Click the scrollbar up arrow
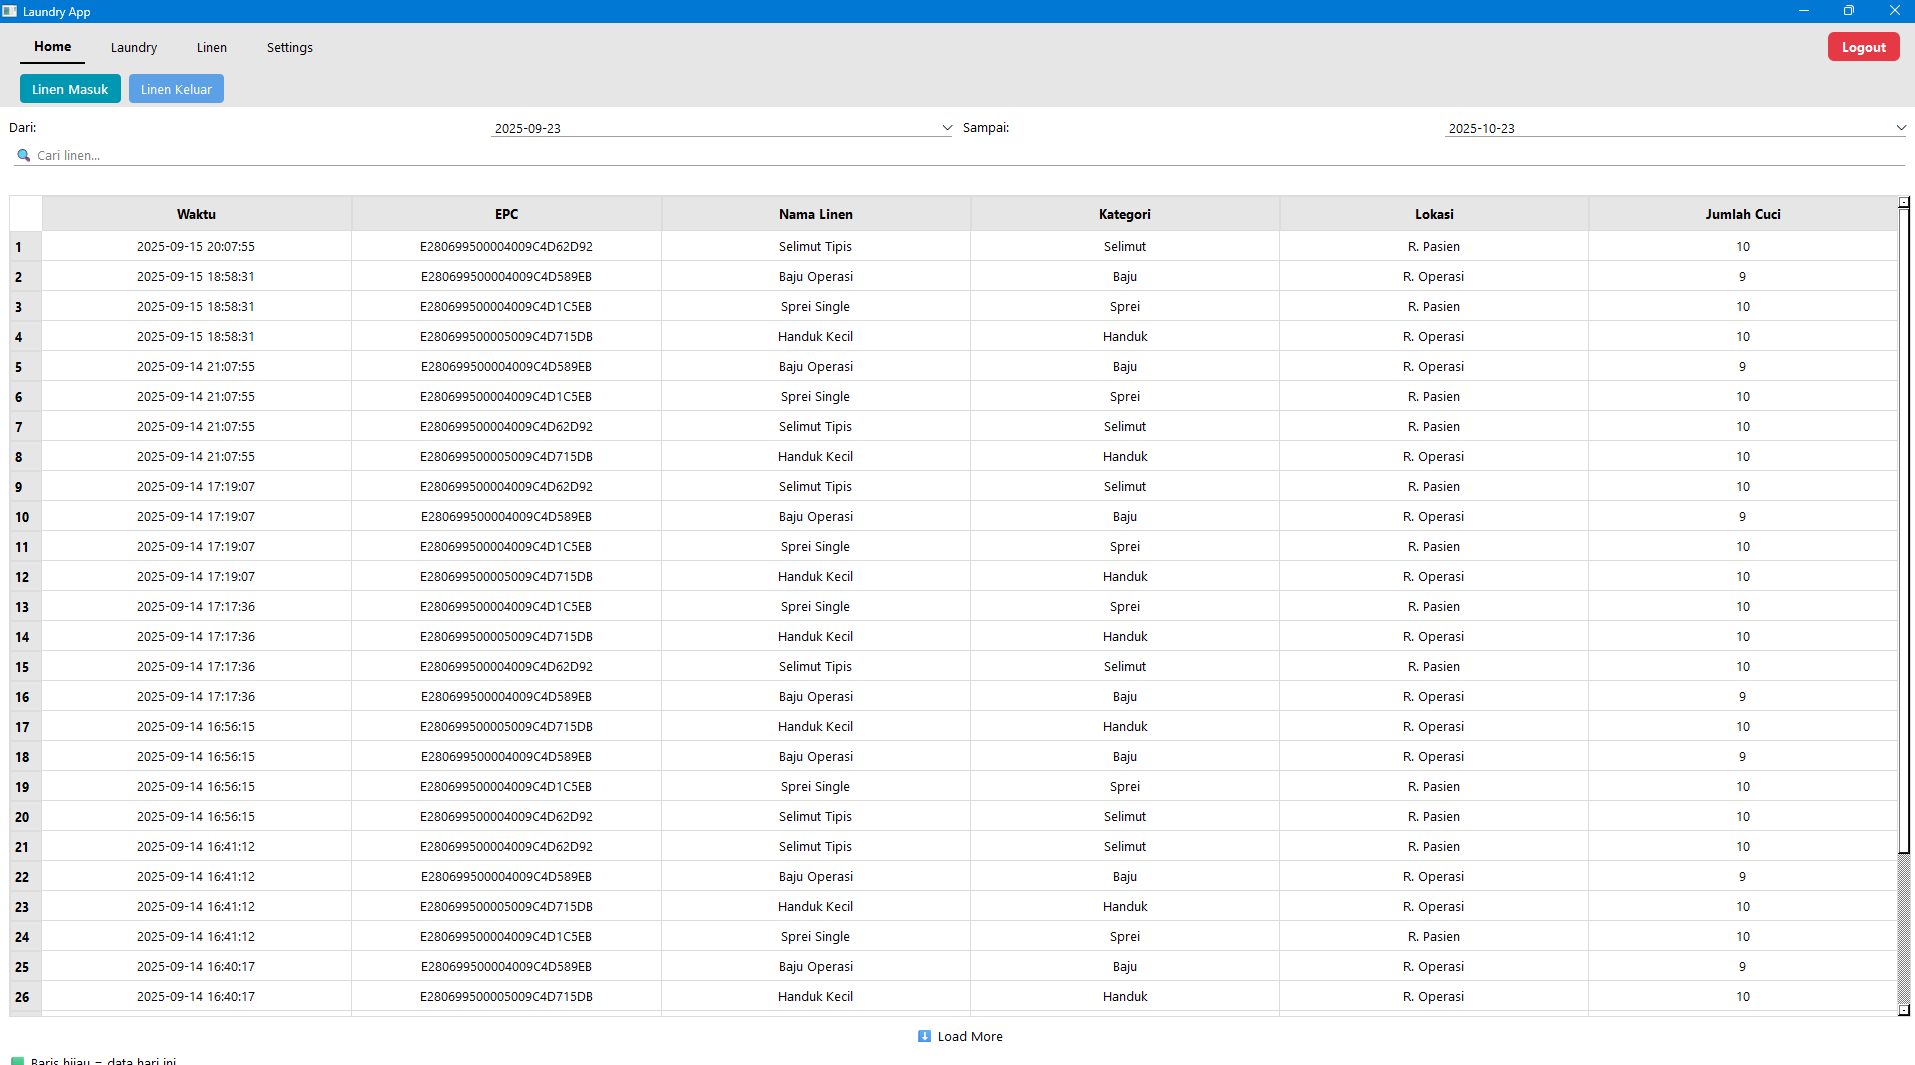 click(1902, 201)
